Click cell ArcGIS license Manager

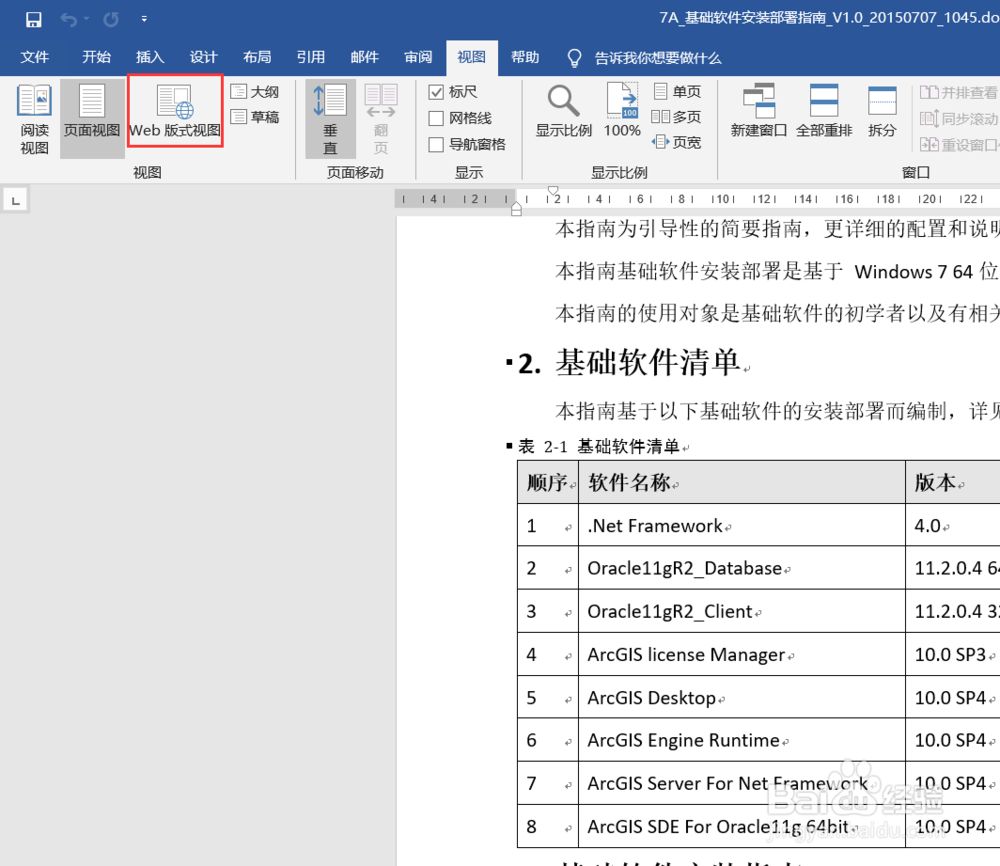[x=742, y=655]
